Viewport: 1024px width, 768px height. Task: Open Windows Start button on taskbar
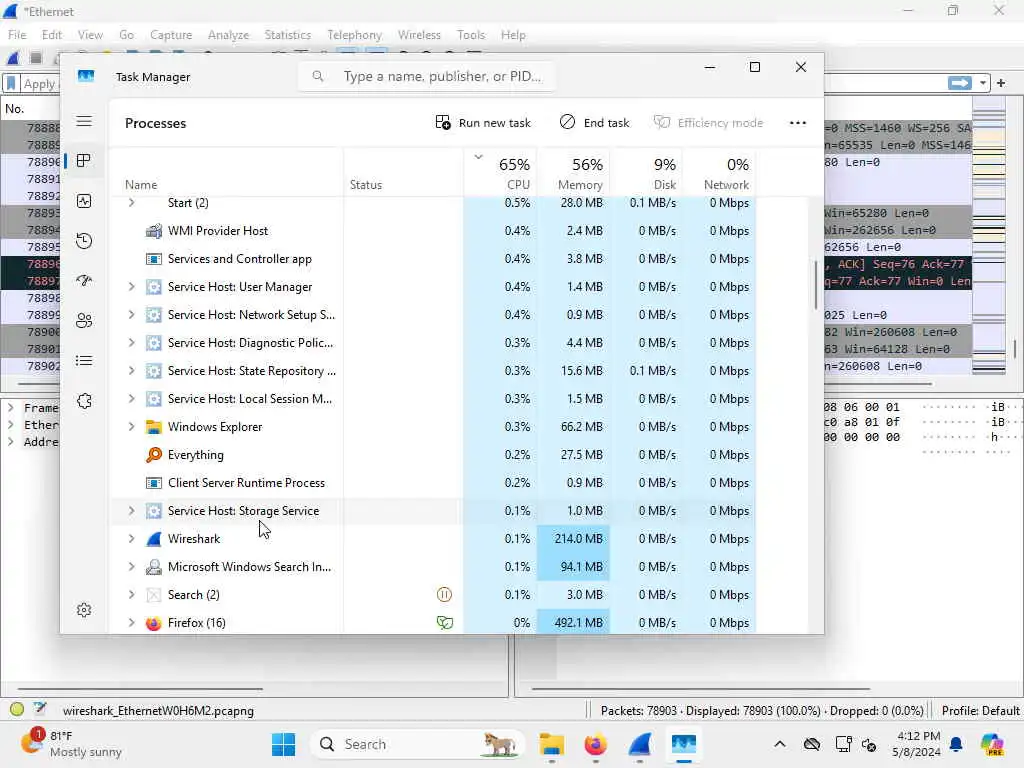[283, 744]
